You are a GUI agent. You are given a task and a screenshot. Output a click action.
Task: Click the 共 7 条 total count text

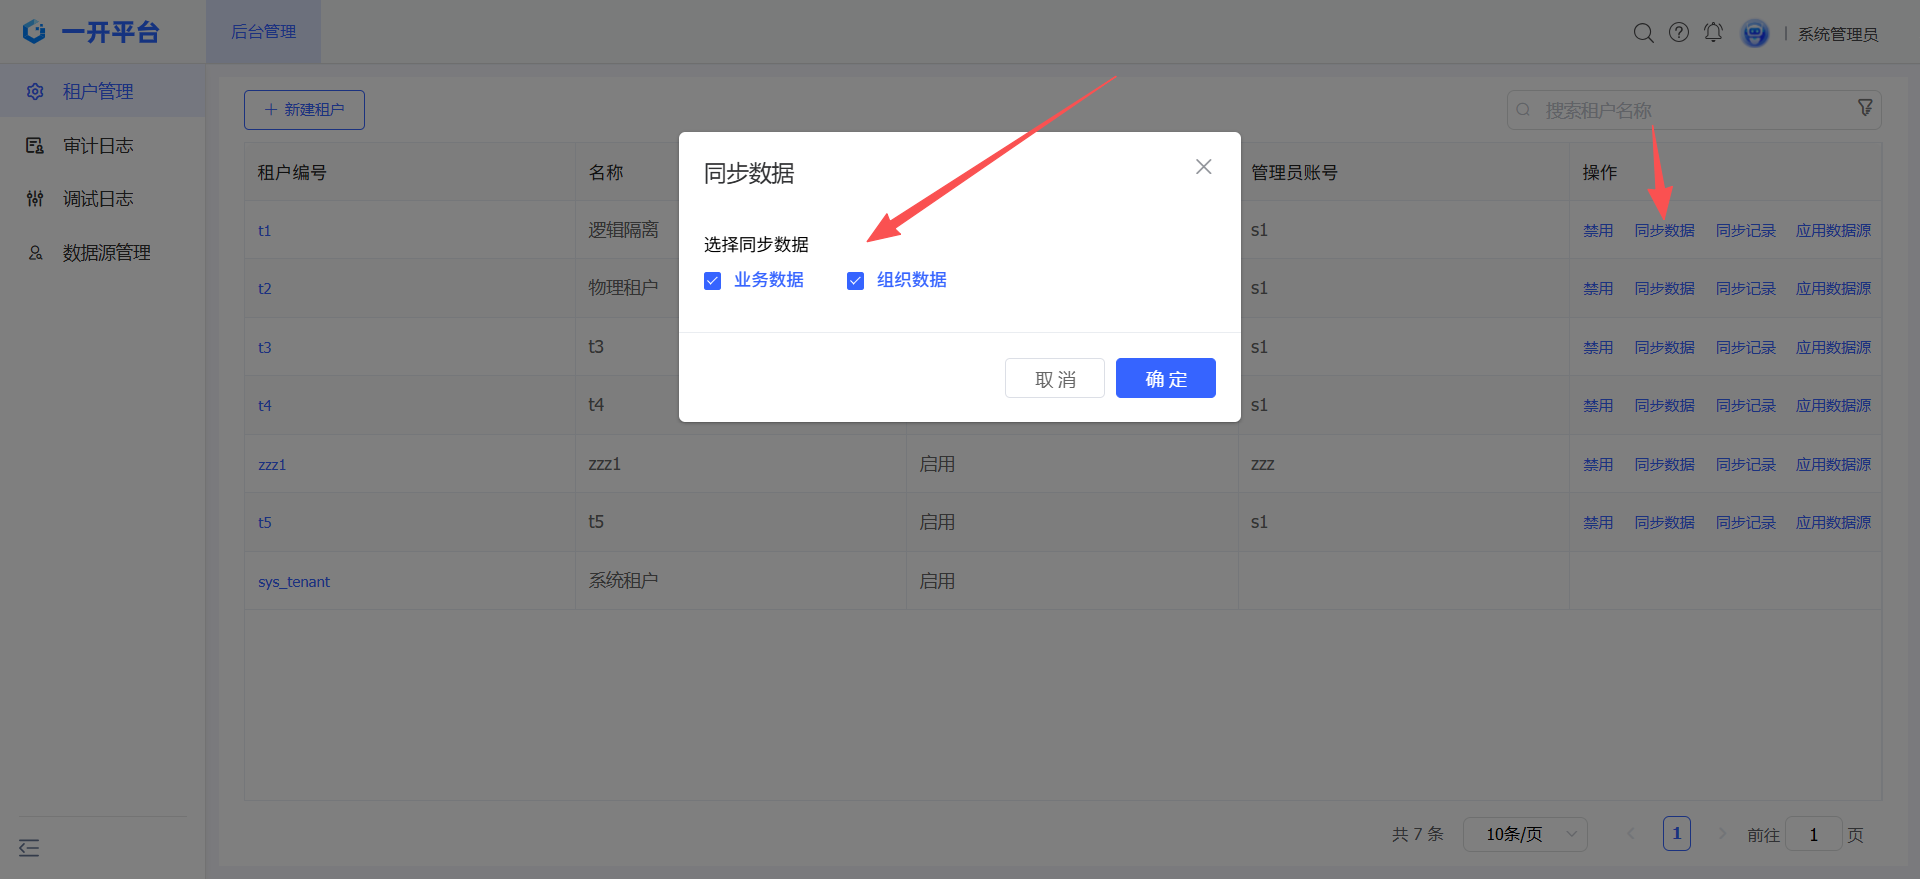(x=1417, y=834)
